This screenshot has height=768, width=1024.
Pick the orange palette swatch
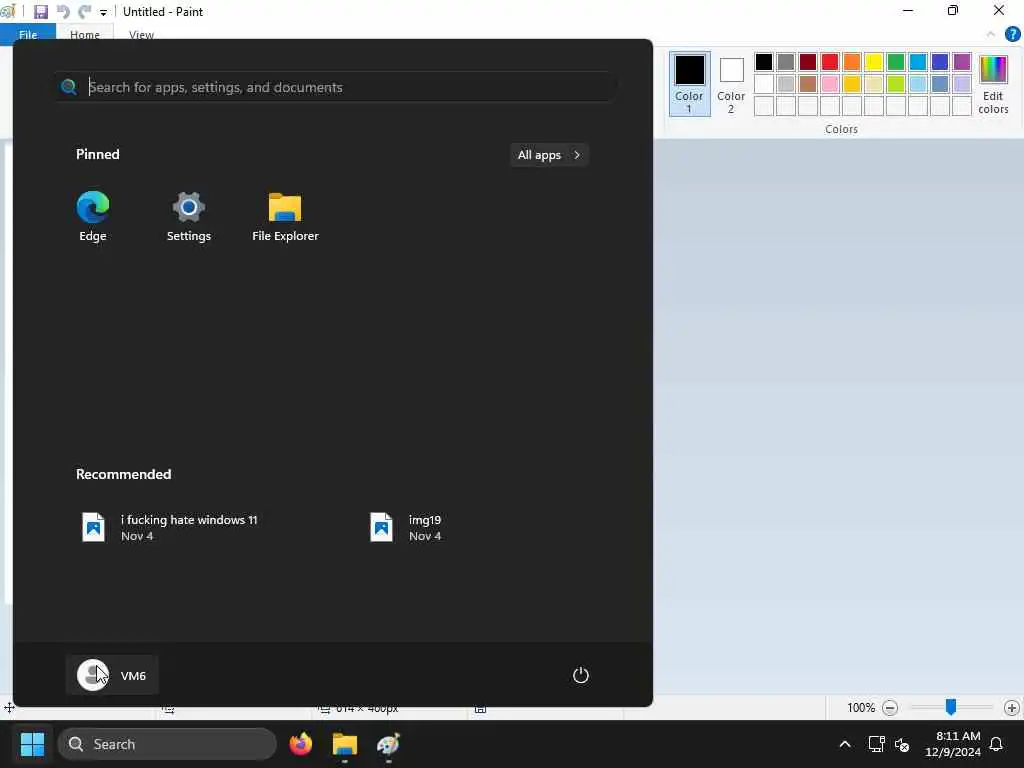coord(852,62)
